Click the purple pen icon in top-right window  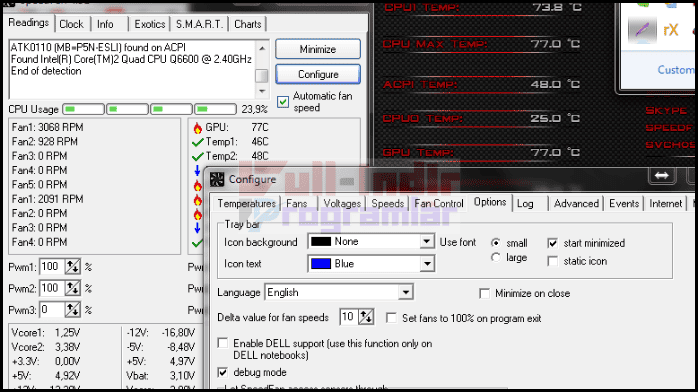click(641, 30)
